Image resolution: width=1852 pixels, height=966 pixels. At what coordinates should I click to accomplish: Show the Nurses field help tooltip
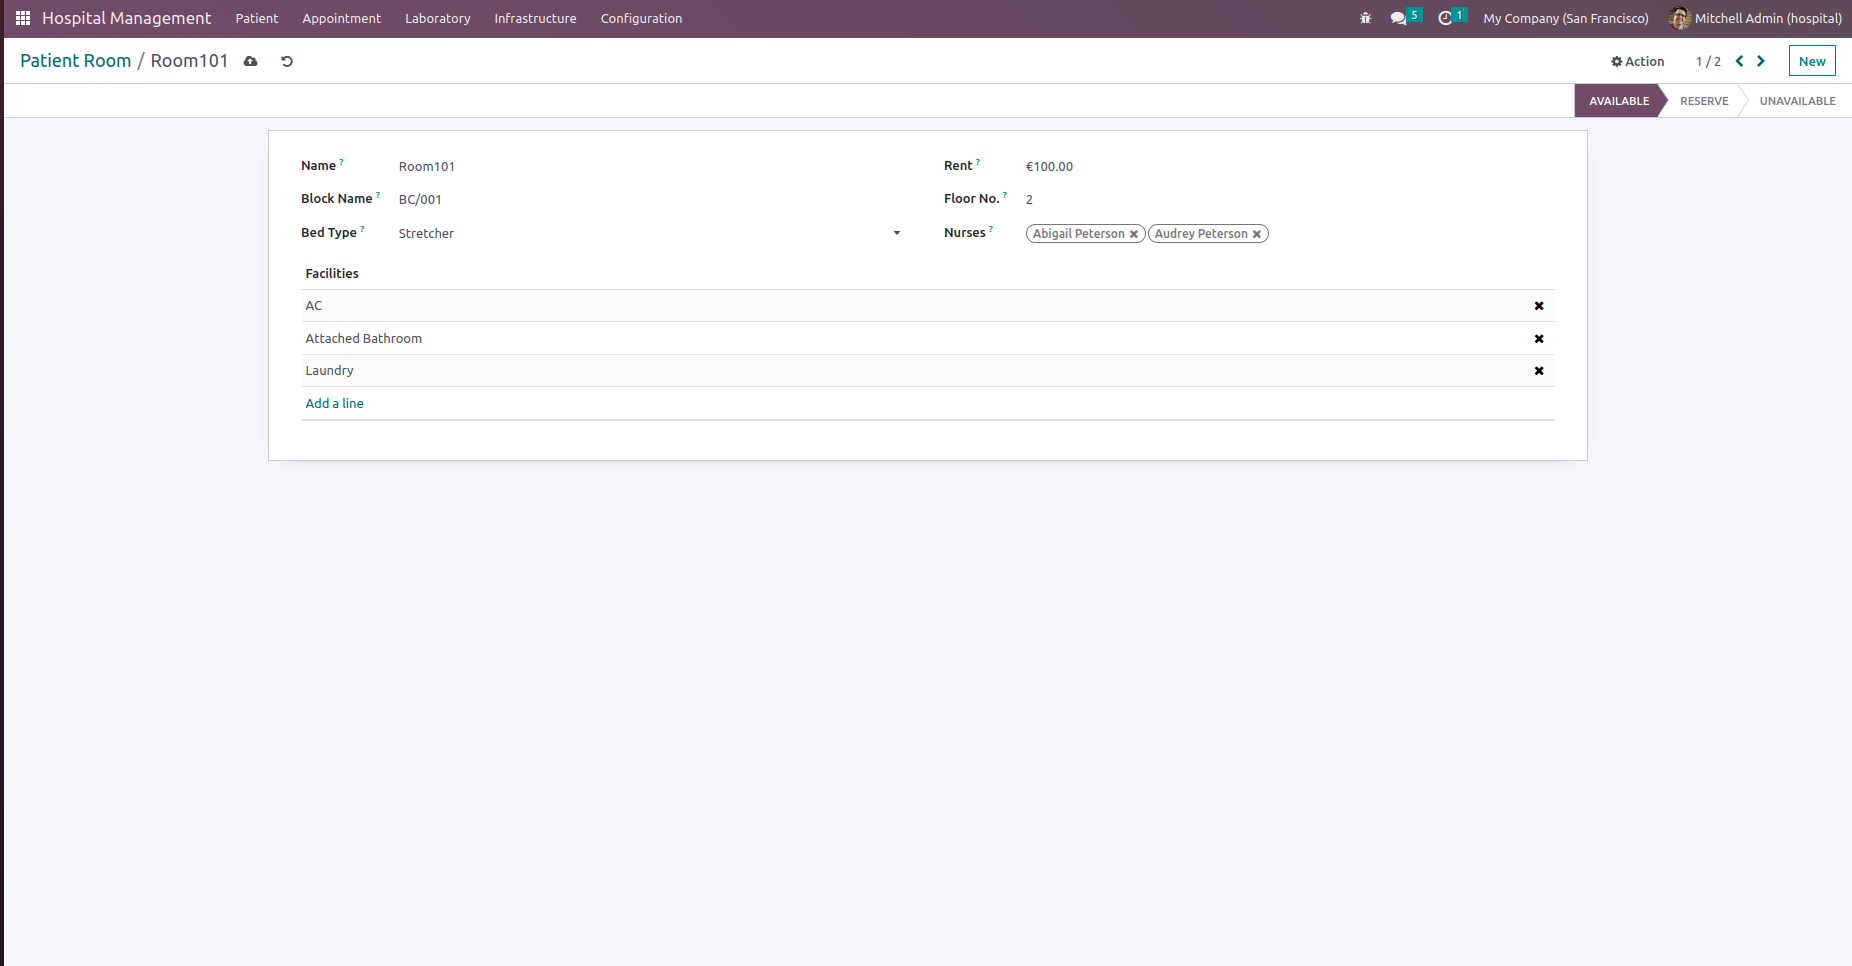point(991,229)
